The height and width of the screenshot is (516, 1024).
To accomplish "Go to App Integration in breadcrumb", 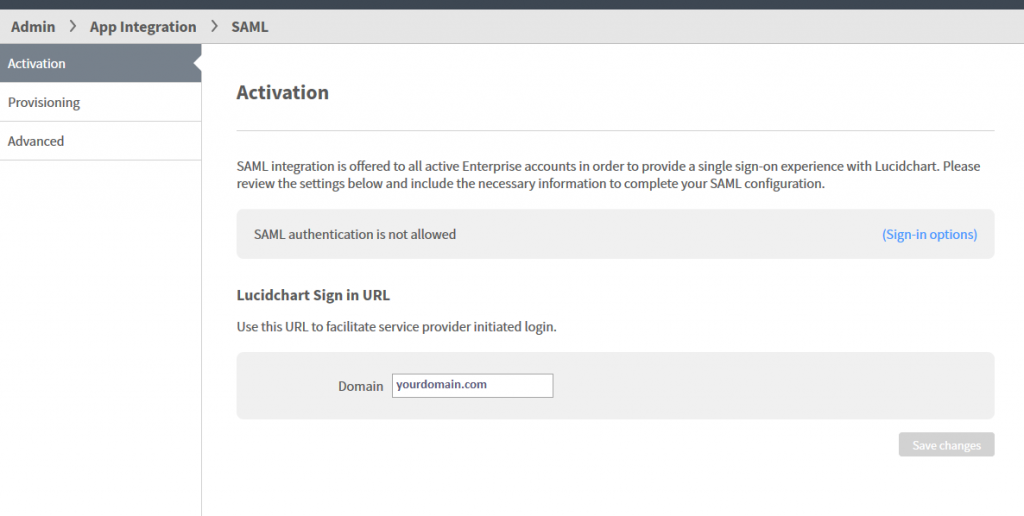I will 143,27.
